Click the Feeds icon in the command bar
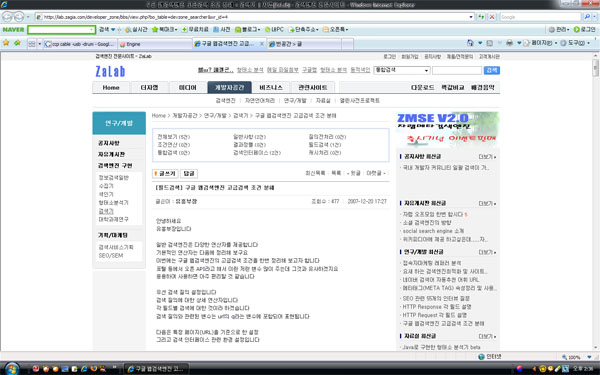The height and width of the screenshot is (375, 600). pyautogui.click(x=489, y=43)
